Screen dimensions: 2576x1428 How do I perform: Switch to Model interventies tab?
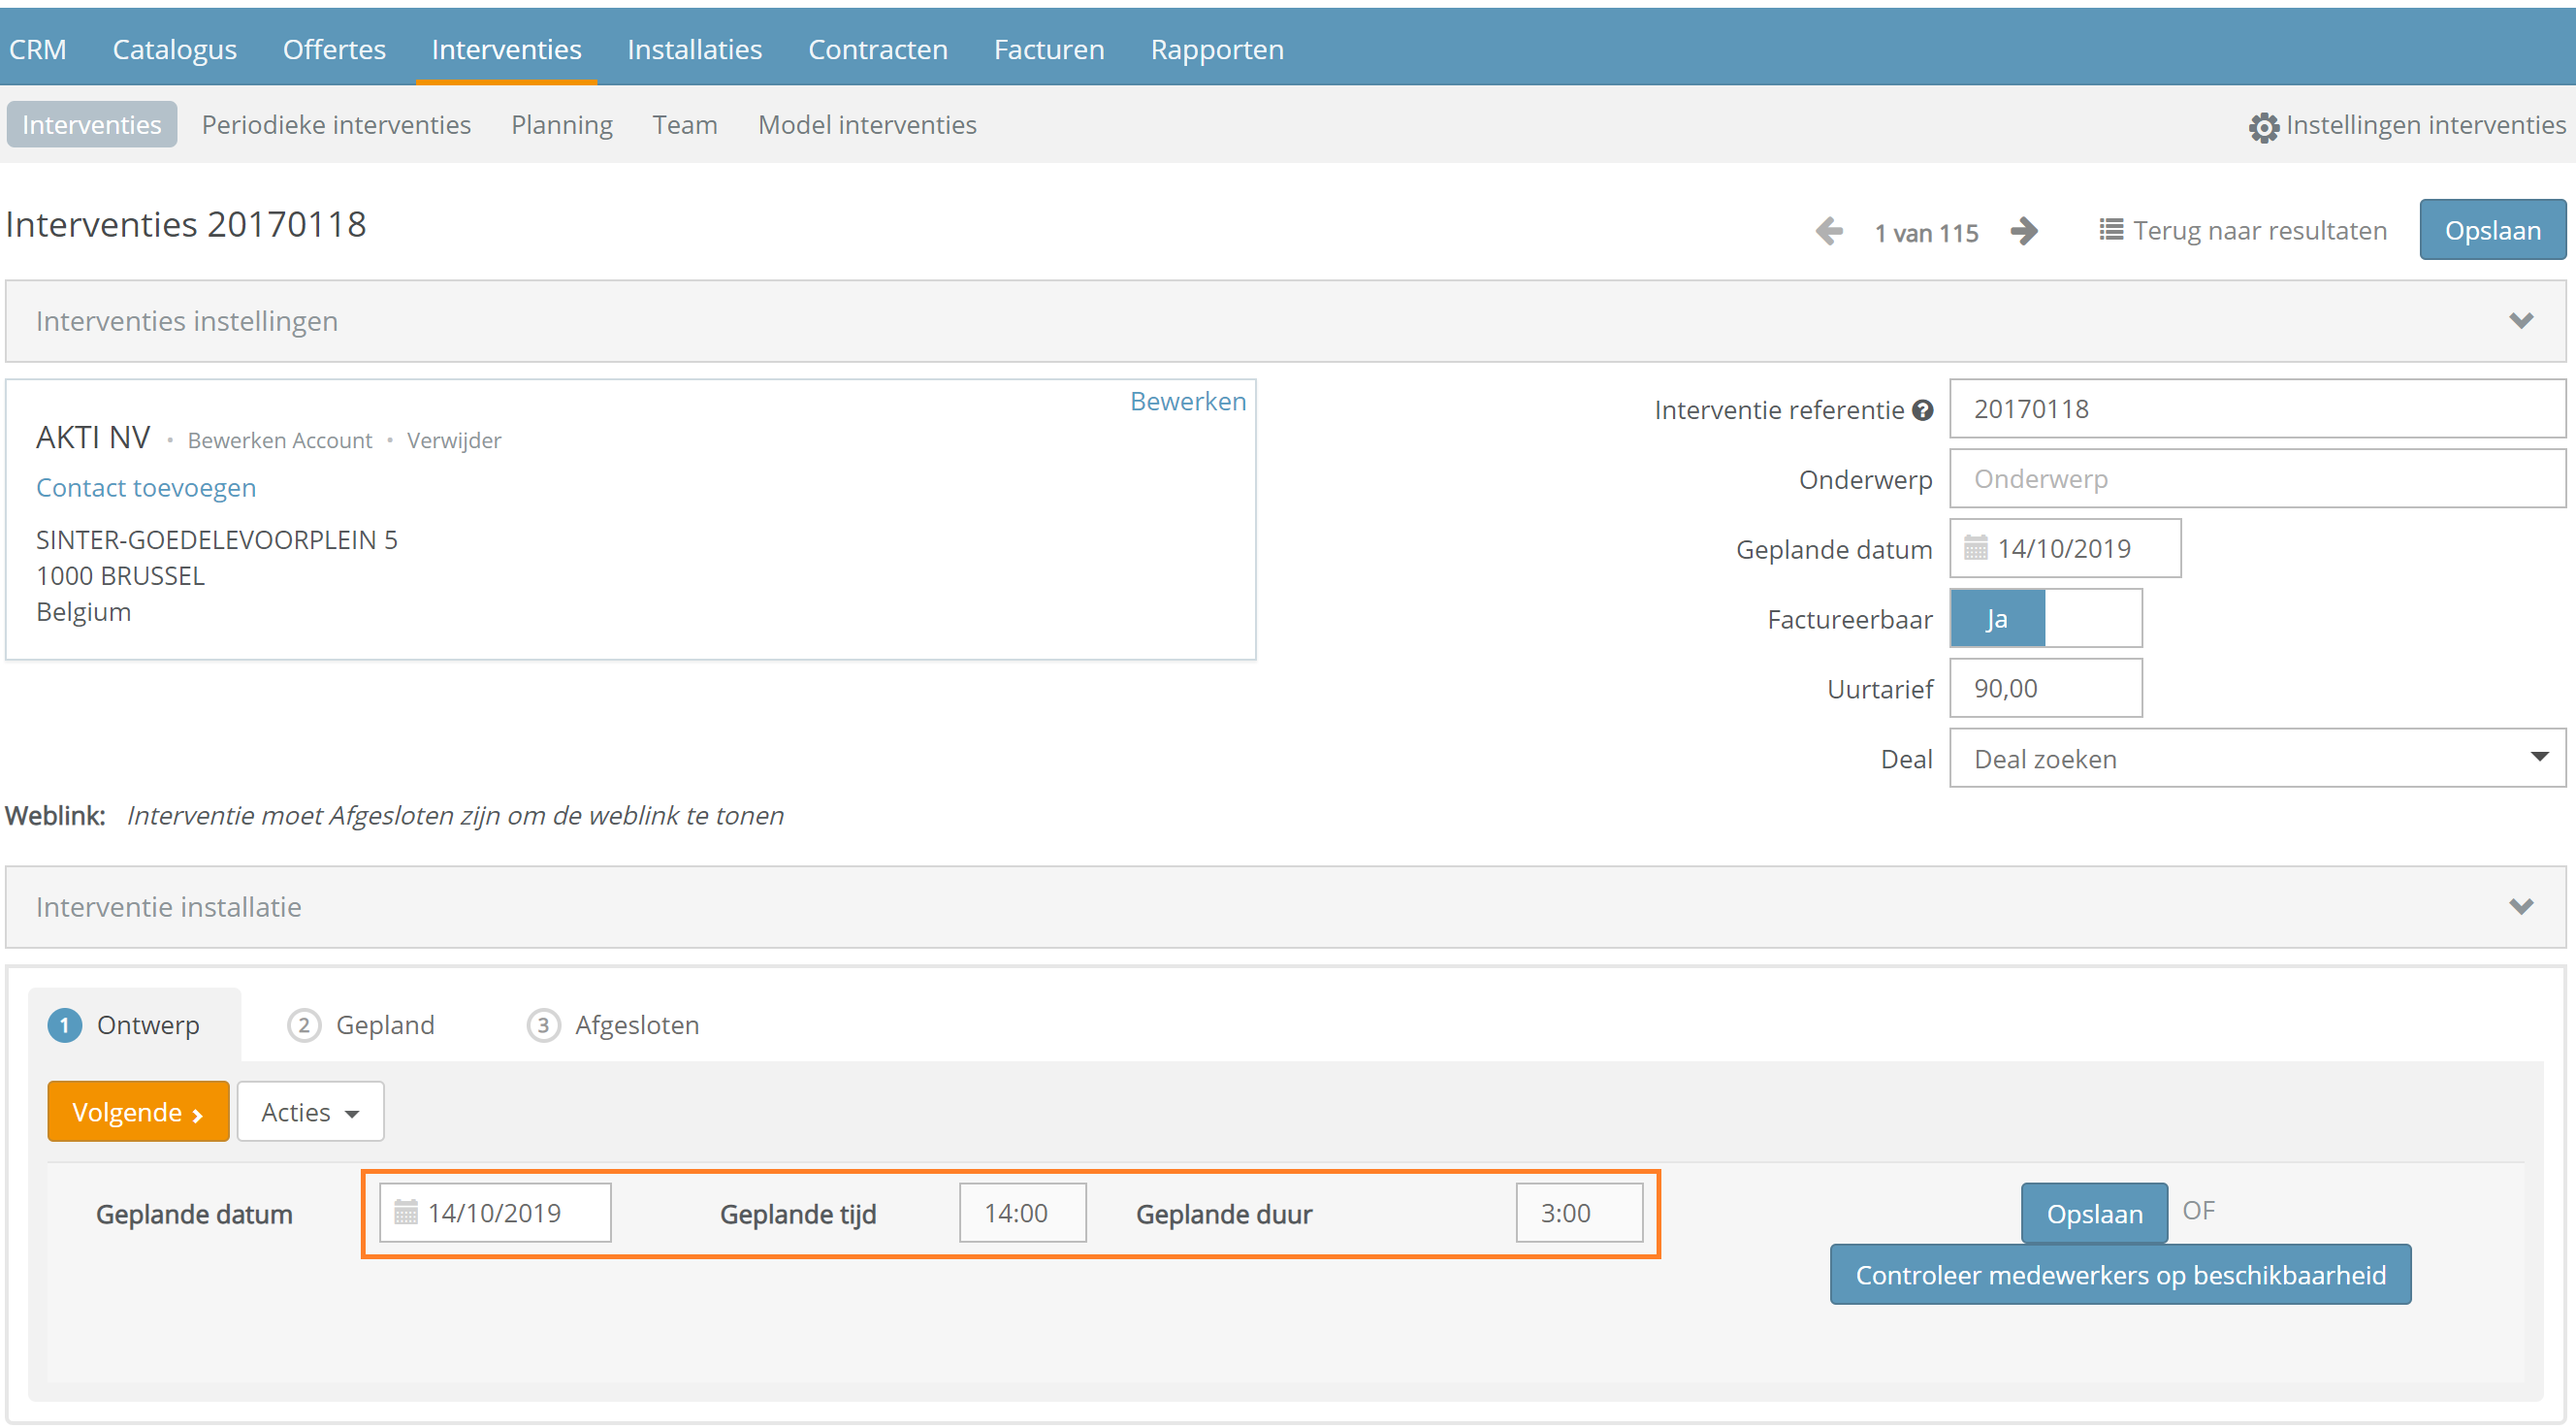[867, 125]
